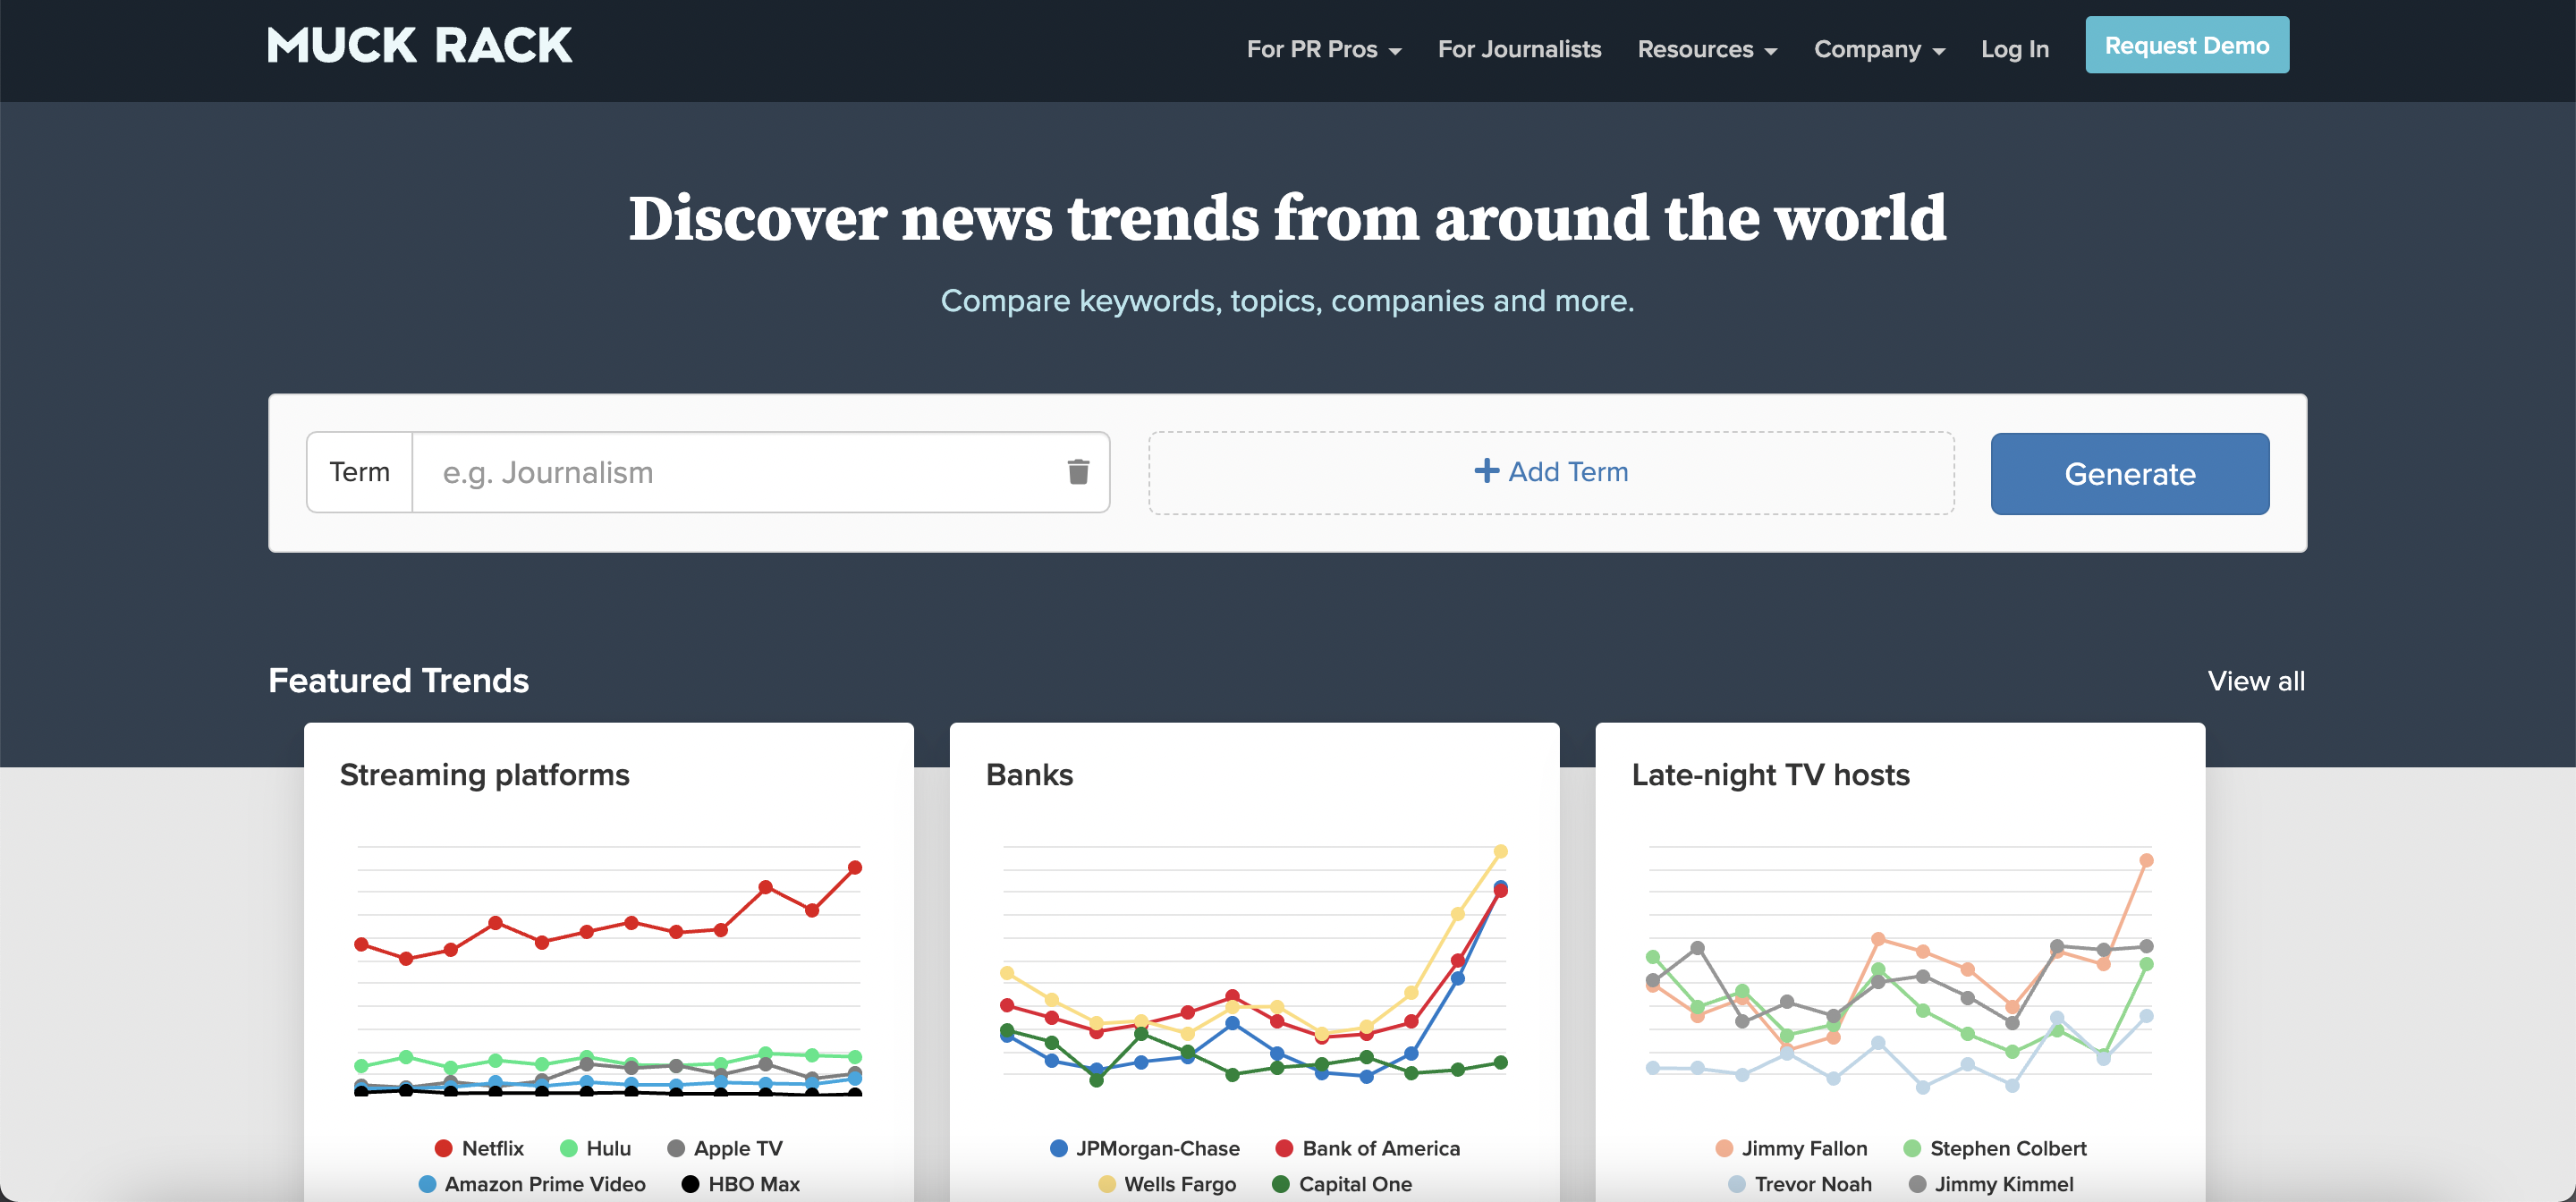The width and height of the screenshot is (2576, 1202).
Task: Click the final Wells Fargo data point
Action: pos(1500,851)
